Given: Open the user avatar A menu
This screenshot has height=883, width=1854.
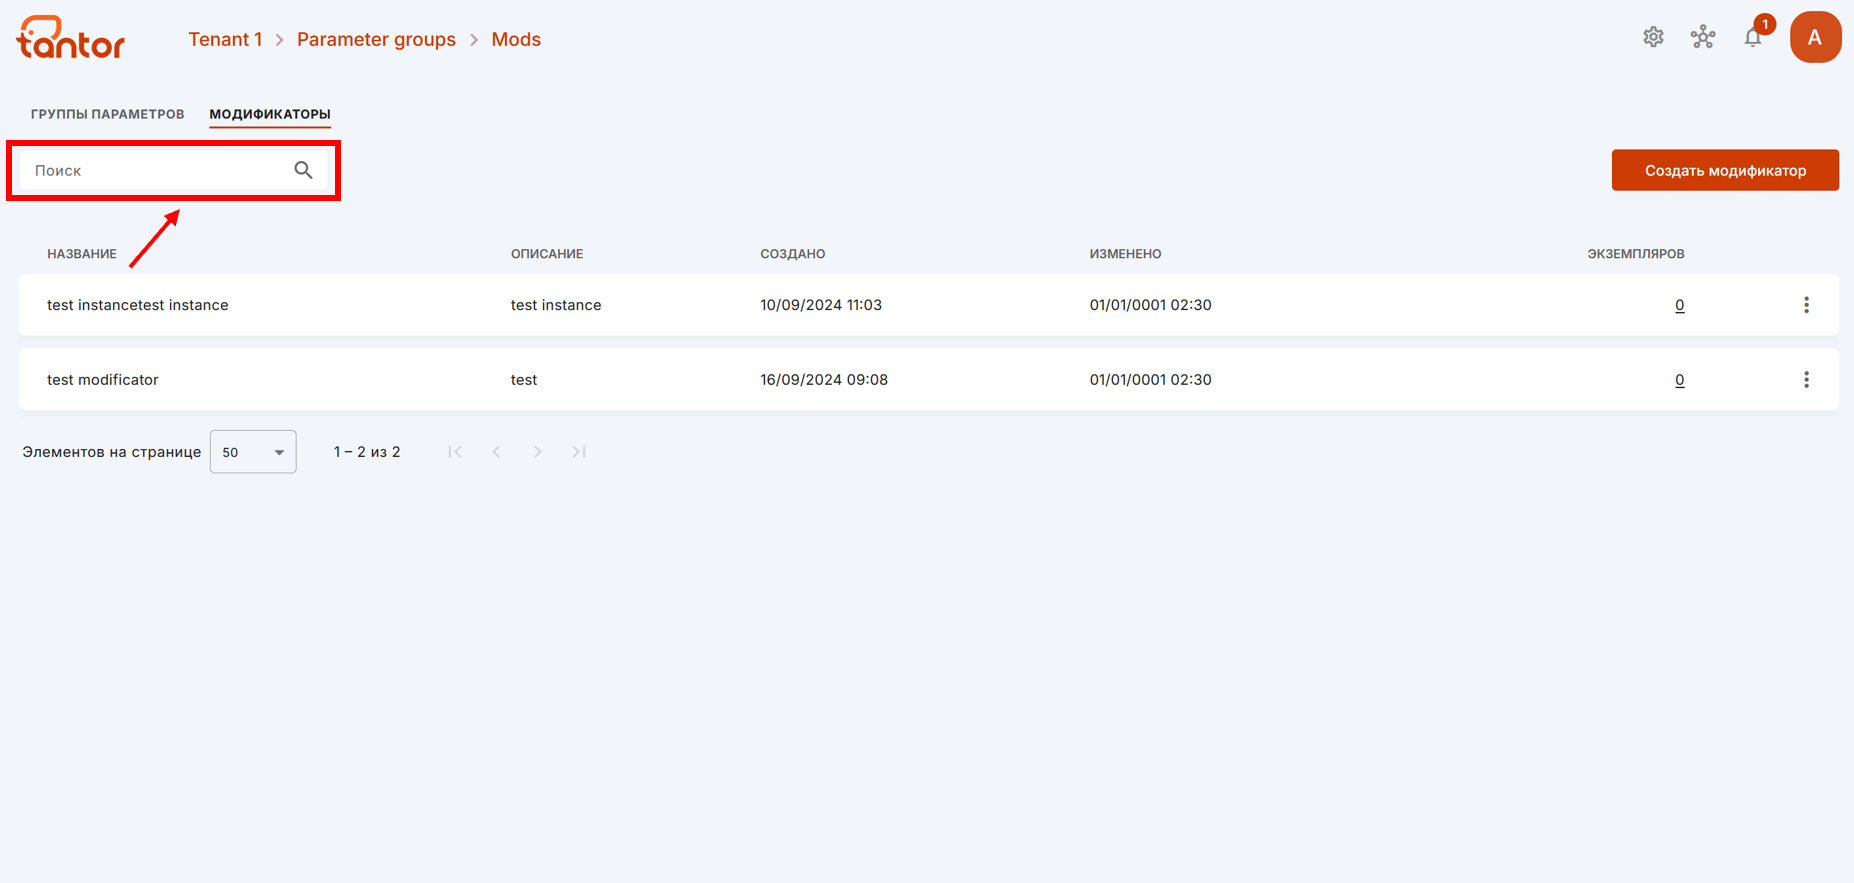Looking at the screenshot, I should click(x=1815, y=37).
